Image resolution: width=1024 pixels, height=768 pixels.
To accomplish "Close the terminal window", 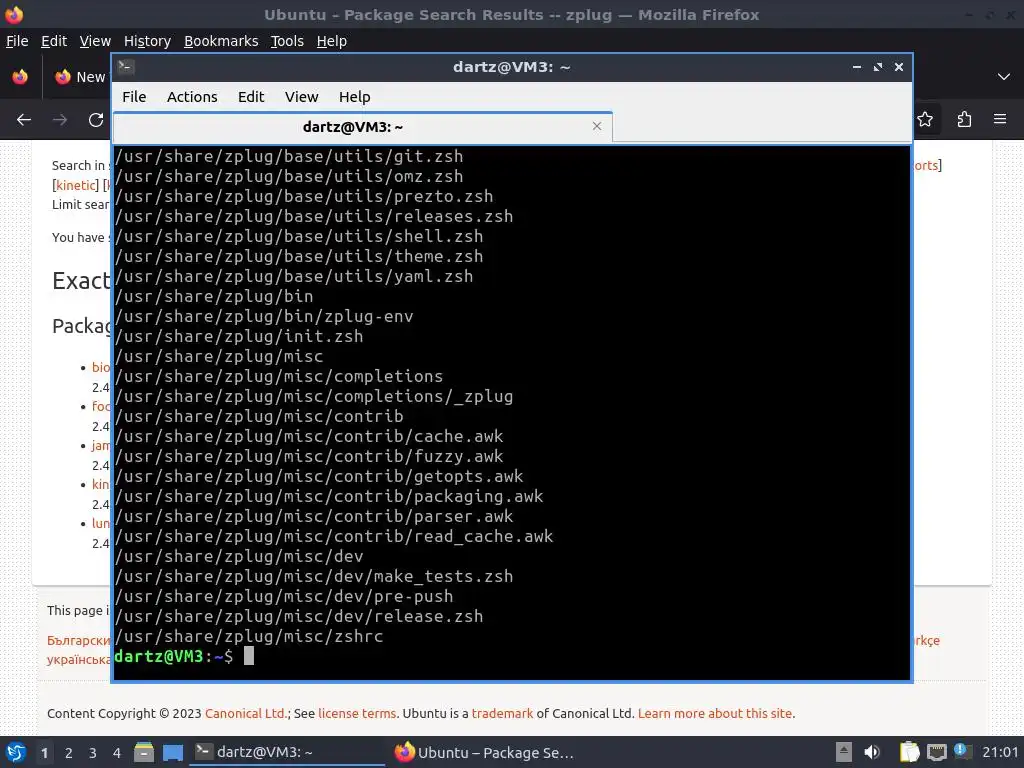I will [x=899, y=67].
